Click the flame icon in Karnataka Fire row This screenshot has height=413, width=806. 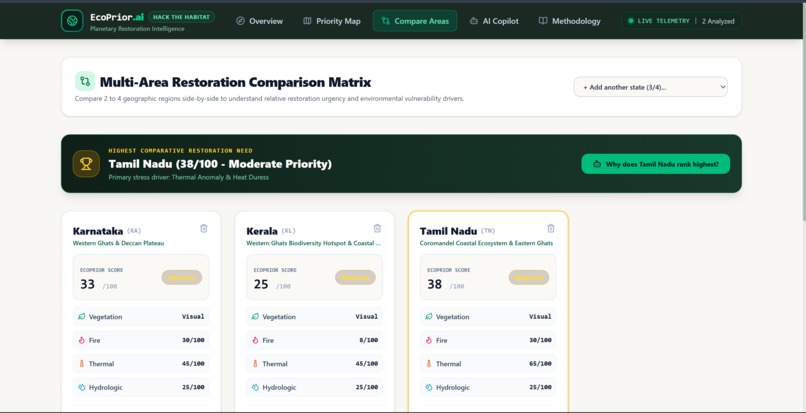tap(81, 340)
